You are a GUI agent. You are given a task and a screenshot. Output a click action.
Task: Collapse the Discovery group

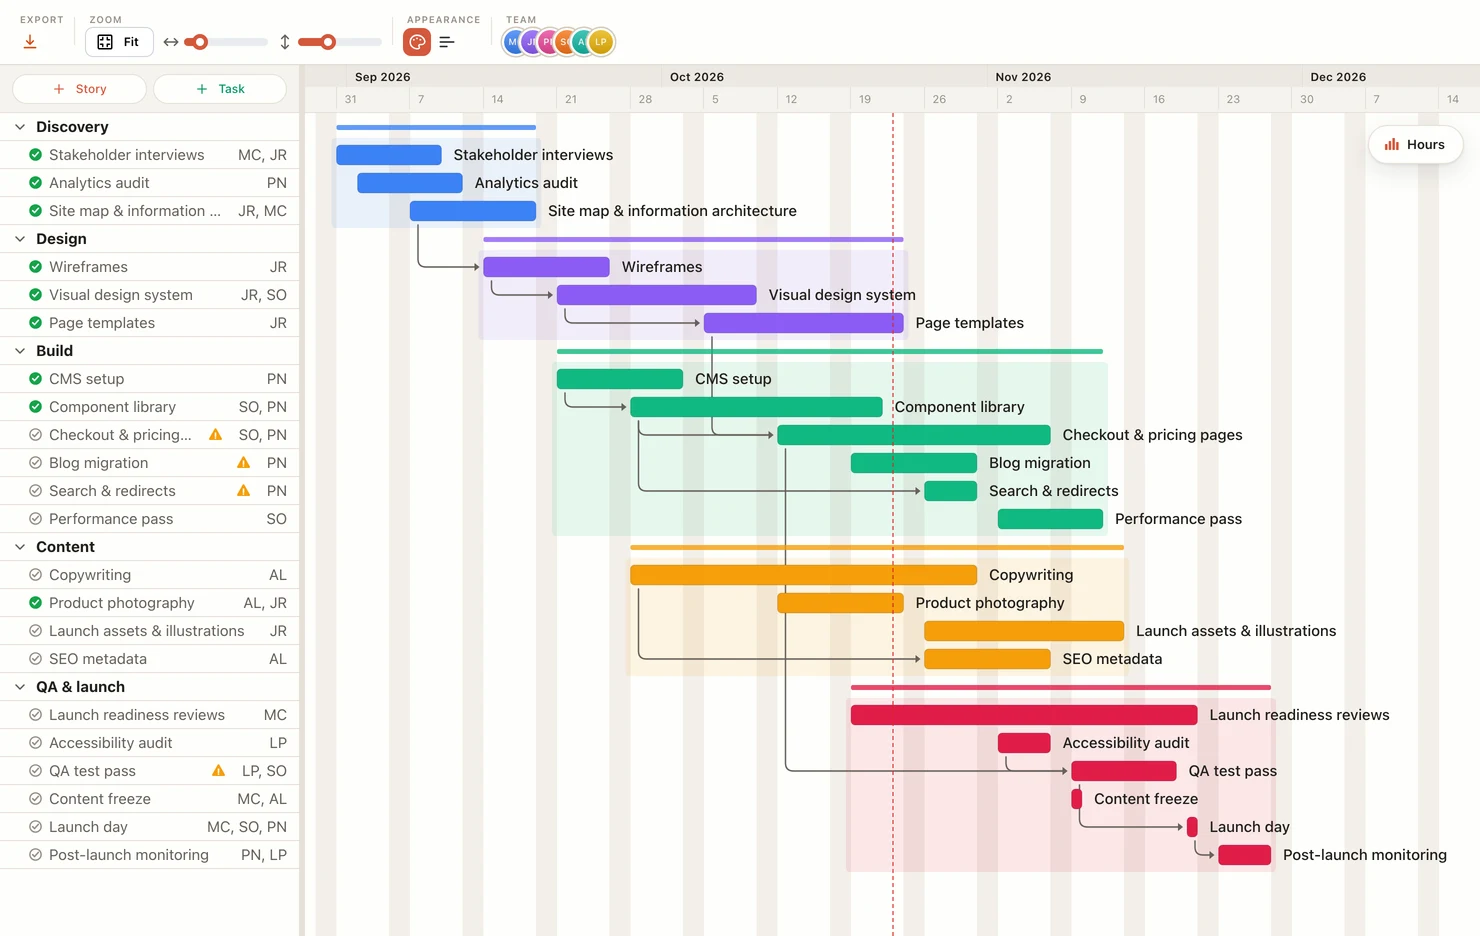click(x=20, y=127)
